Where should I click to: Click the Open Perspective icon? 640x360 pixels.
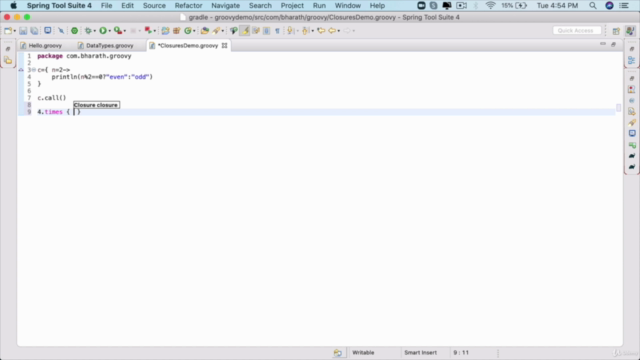click(x=616, y=31)
